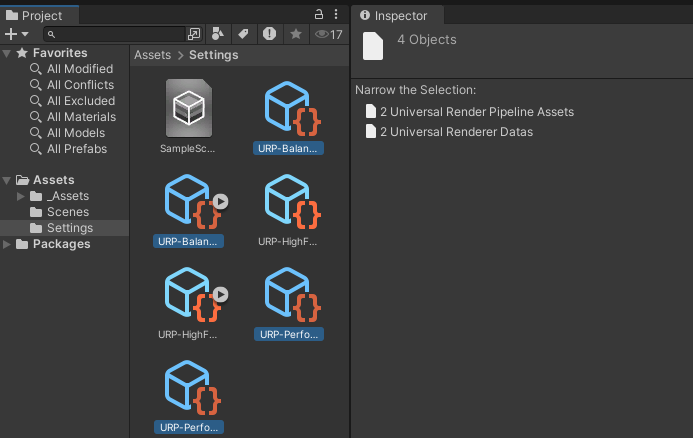
Task: Click Assets in the breadcrumb path
Action: [x=152, y=55]
